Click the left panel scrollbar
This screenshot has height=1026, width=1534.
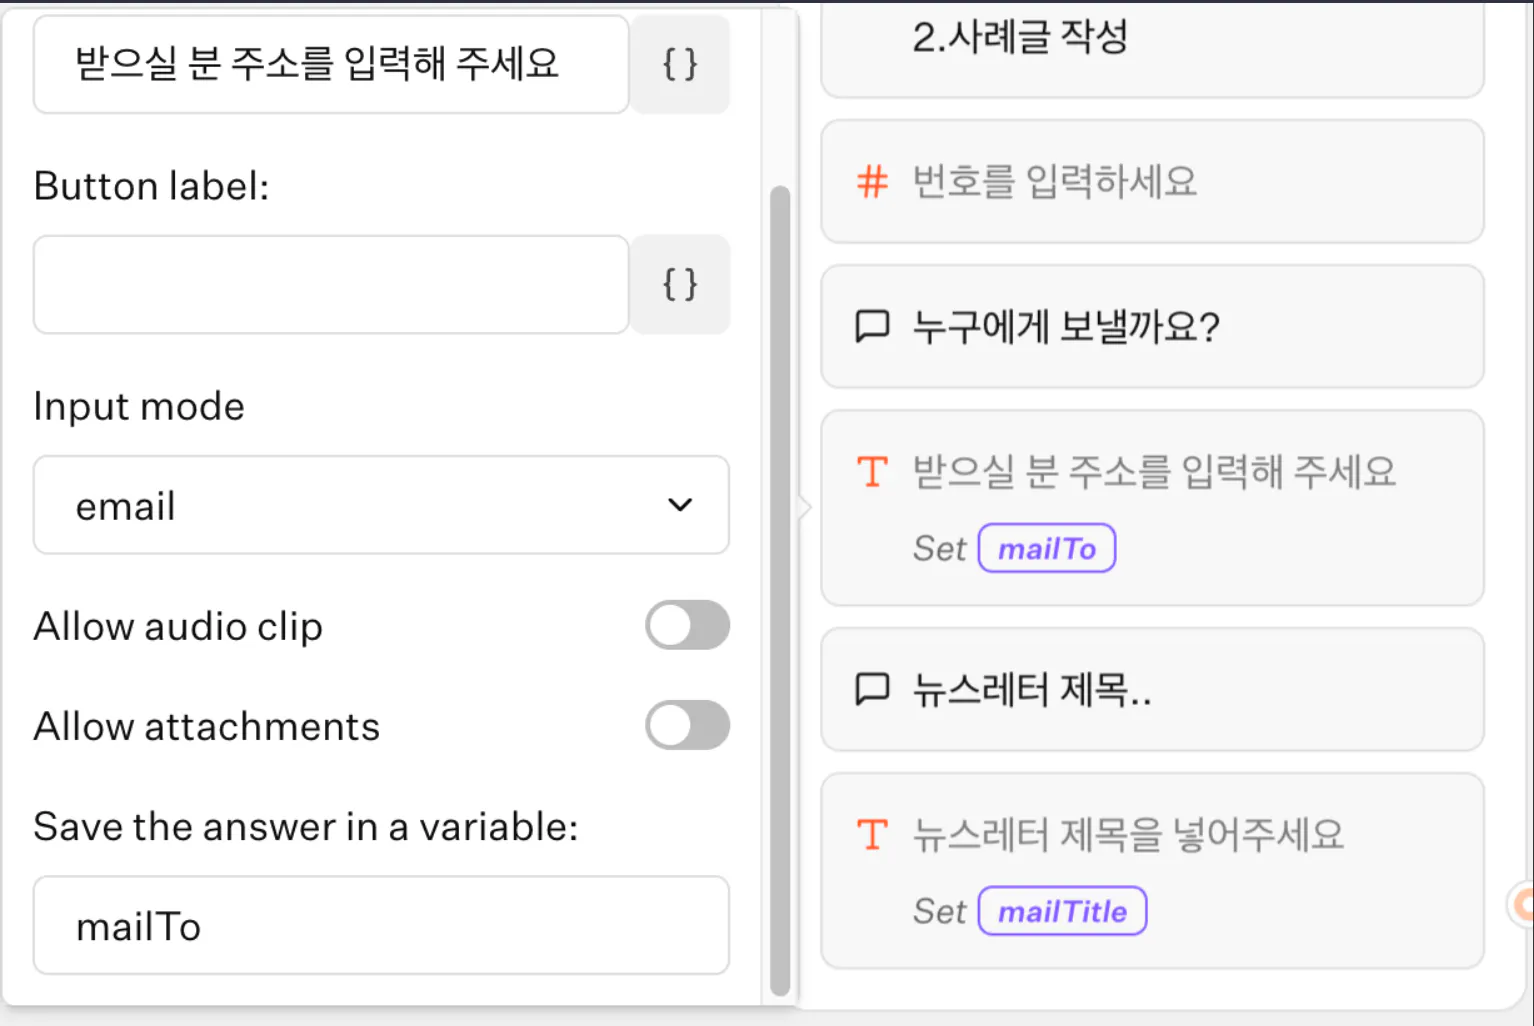click(x=781, y=590)
